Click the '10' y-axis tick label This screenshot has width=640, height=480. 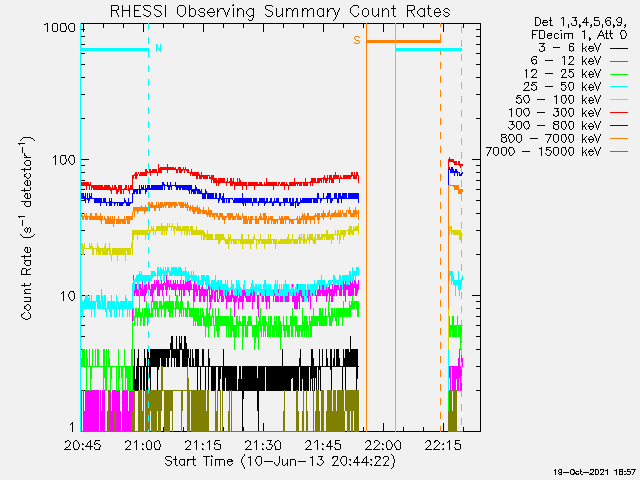68,296
